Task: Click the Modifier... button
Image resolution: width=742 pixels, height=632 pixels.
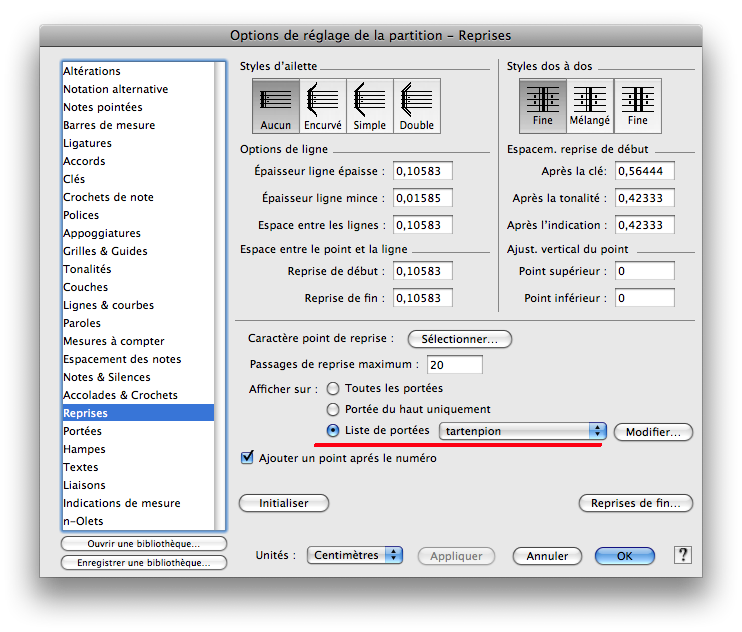Action: click(x=653, y=432)
